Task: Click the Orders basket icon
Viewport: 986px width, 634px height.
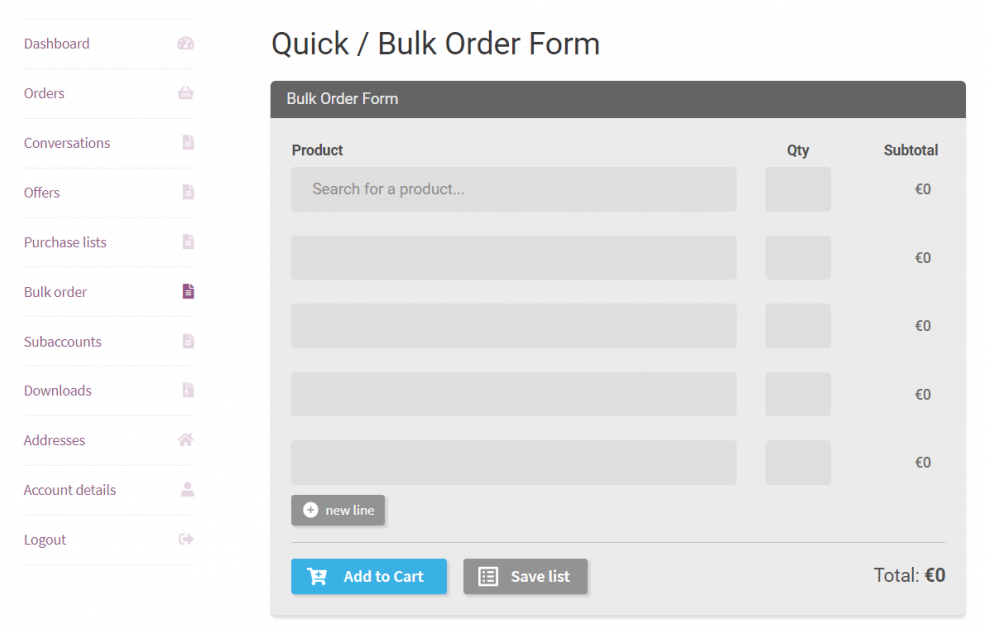Action: 186,93
